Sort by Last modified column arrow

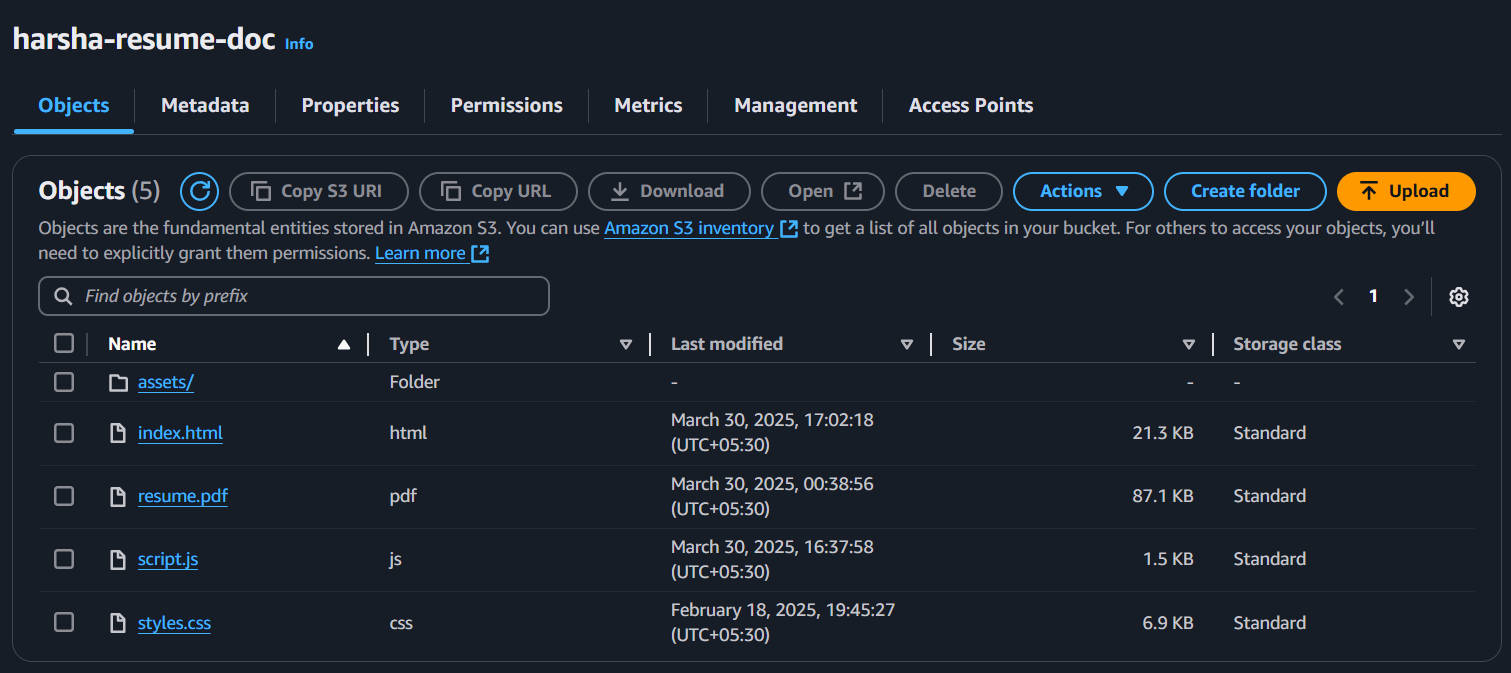tap(907, 344)
